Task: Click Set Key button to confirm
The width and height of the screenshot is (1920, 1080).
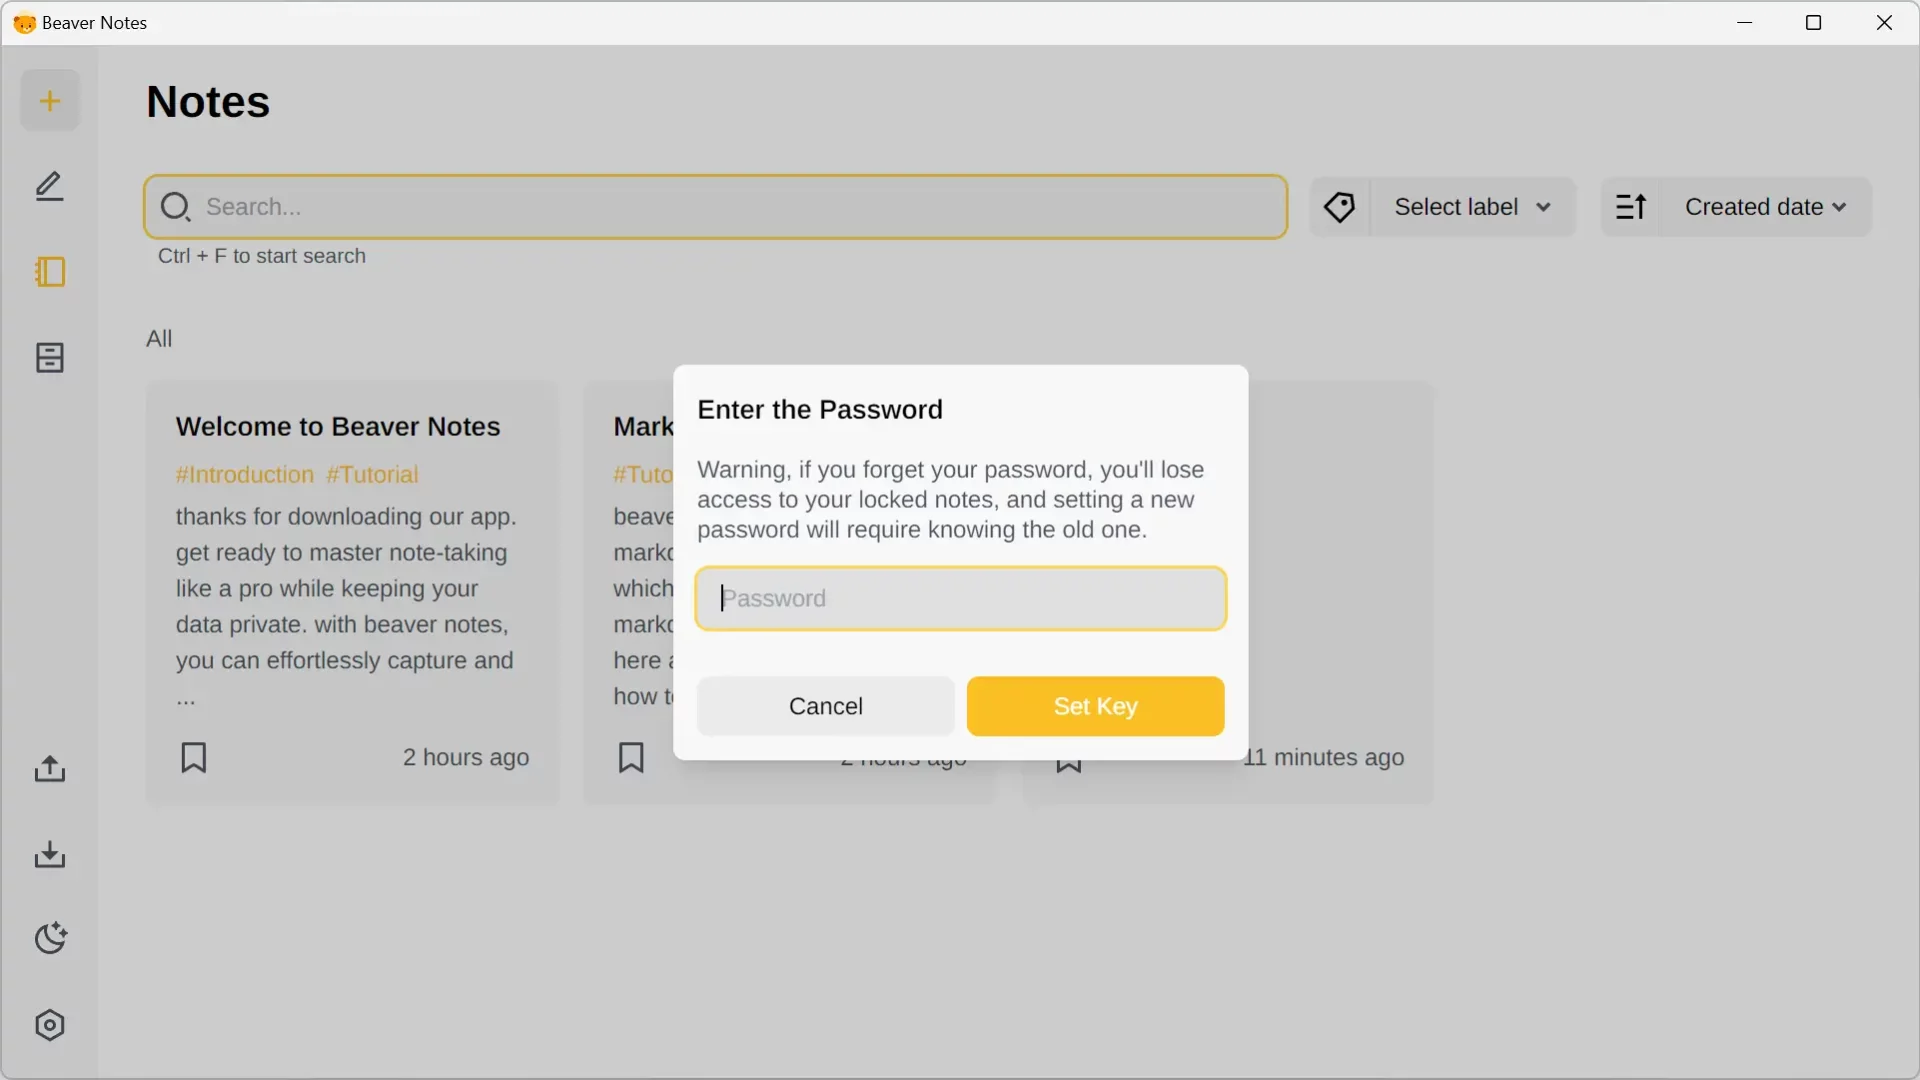Action: coord(1096,705)
